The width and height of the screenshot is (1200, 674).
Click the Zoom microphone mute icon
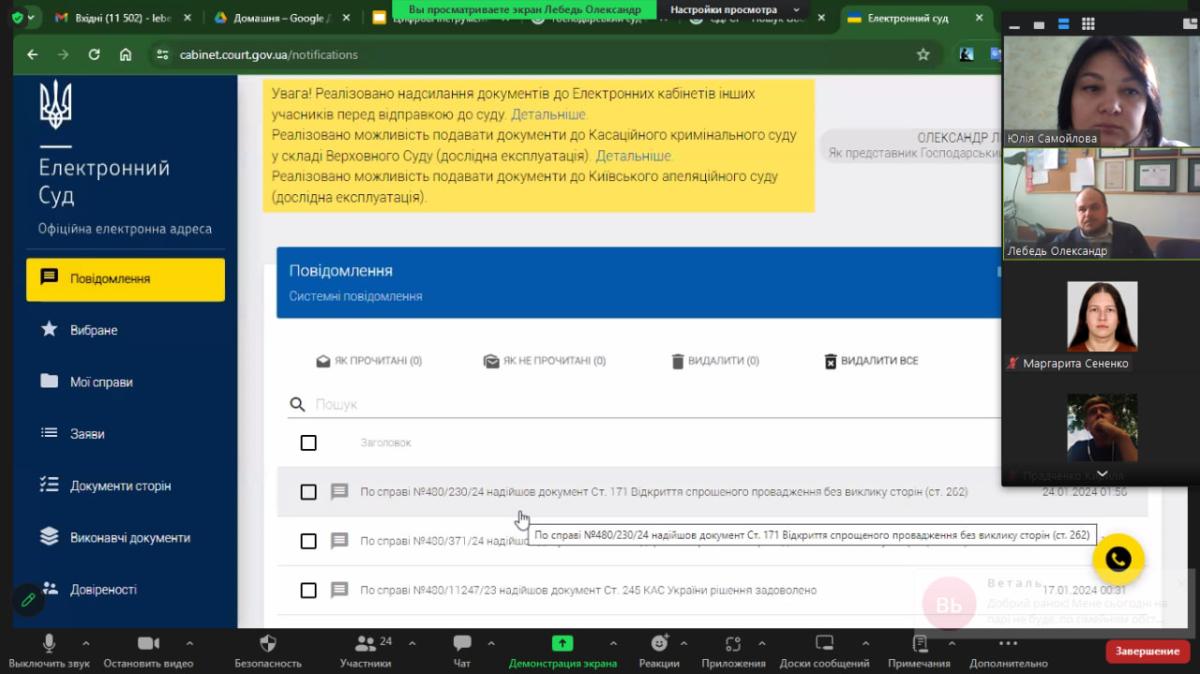click(x=48, y=643)
